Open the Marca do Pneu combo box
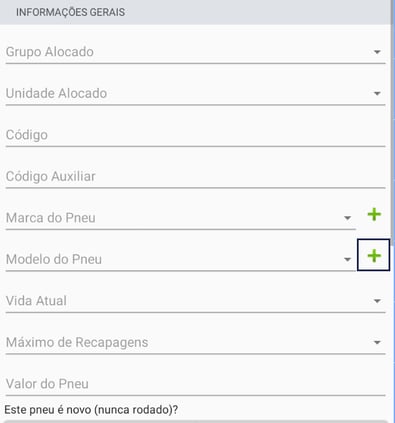The image size is (395, 423). (180, 219)
